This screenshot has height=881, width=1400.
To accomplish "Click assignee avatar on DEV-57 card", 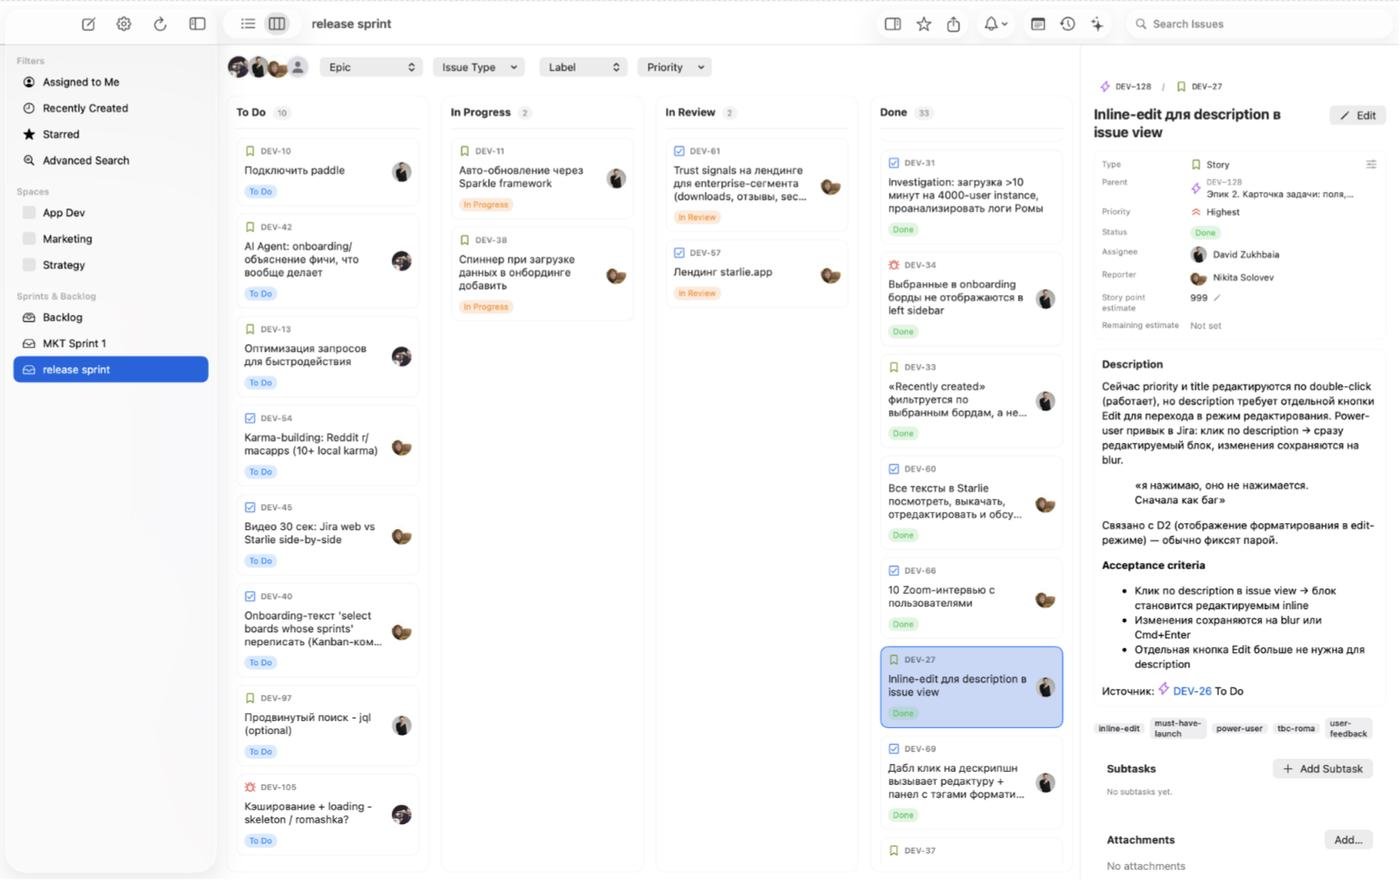I will coord(830,275).
